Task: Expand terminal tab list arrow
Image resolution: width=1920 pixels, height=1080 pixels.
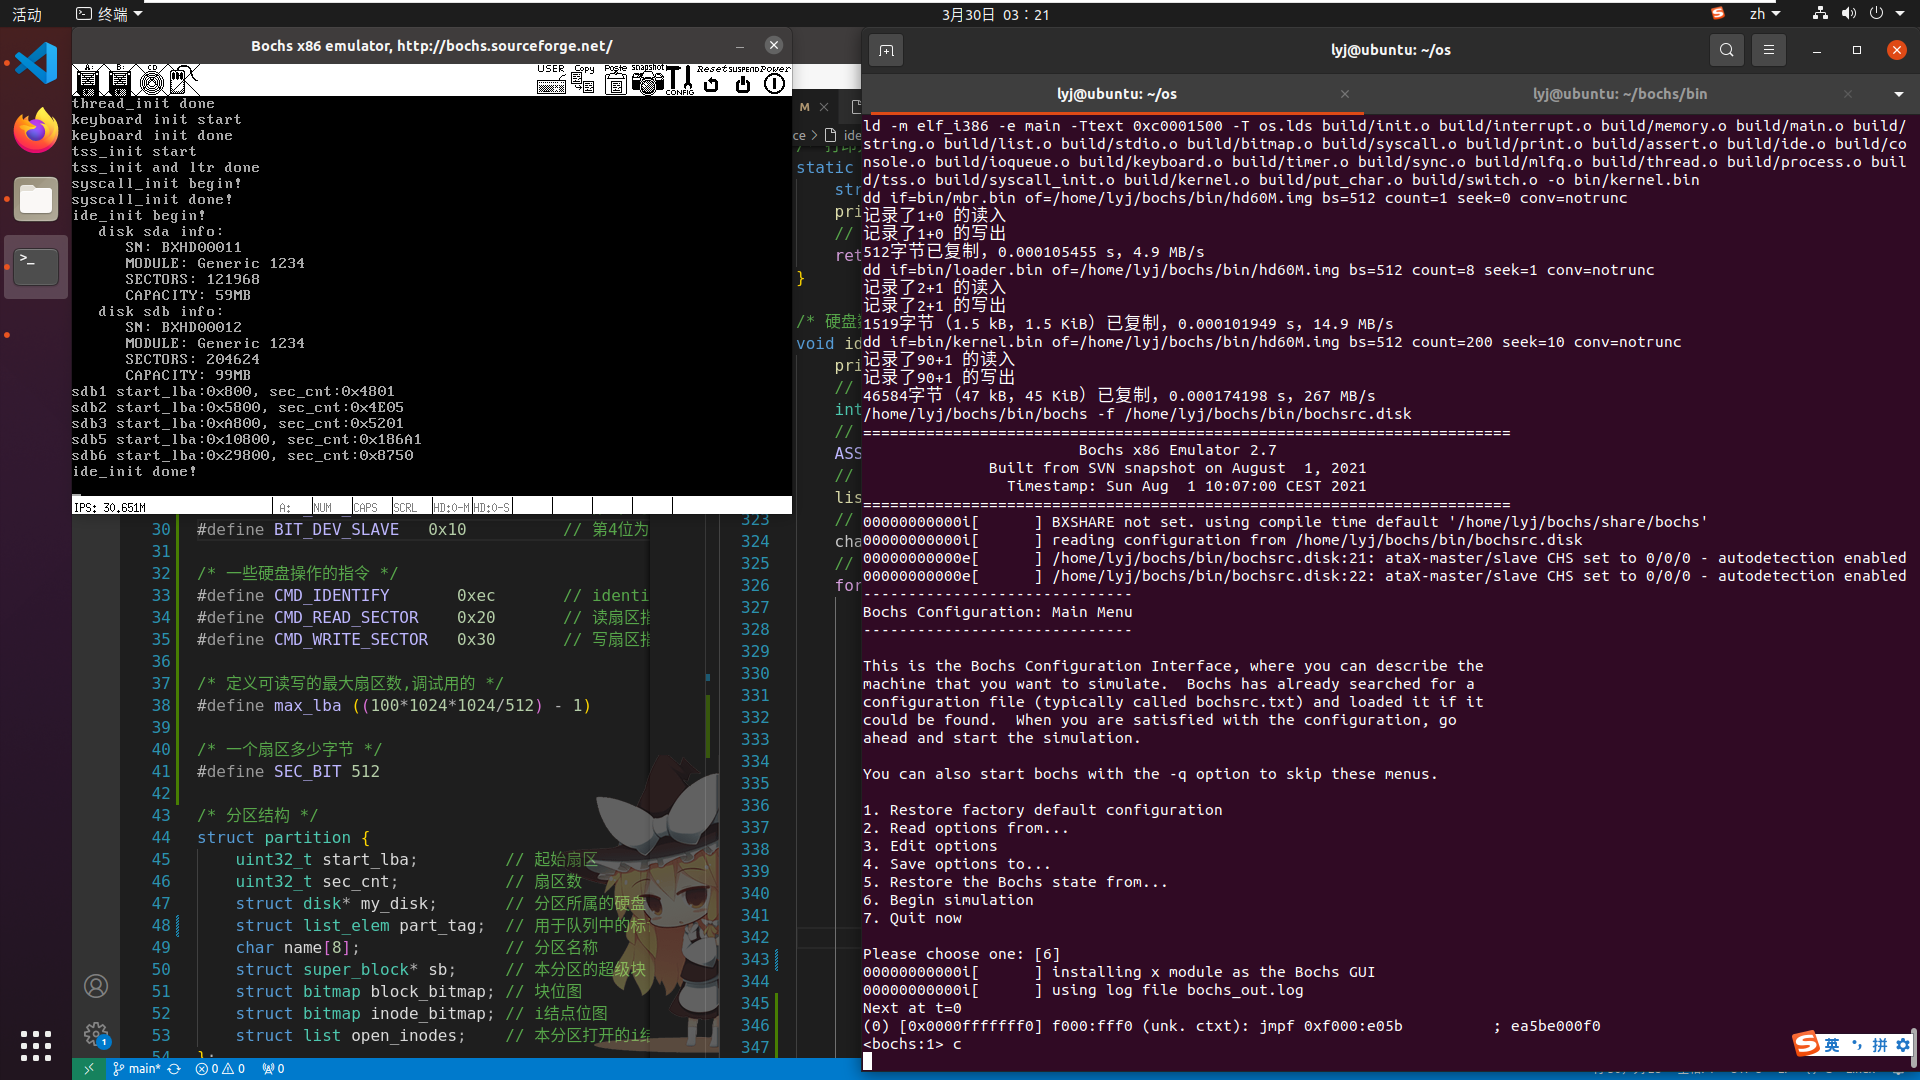Action: 1898,94
